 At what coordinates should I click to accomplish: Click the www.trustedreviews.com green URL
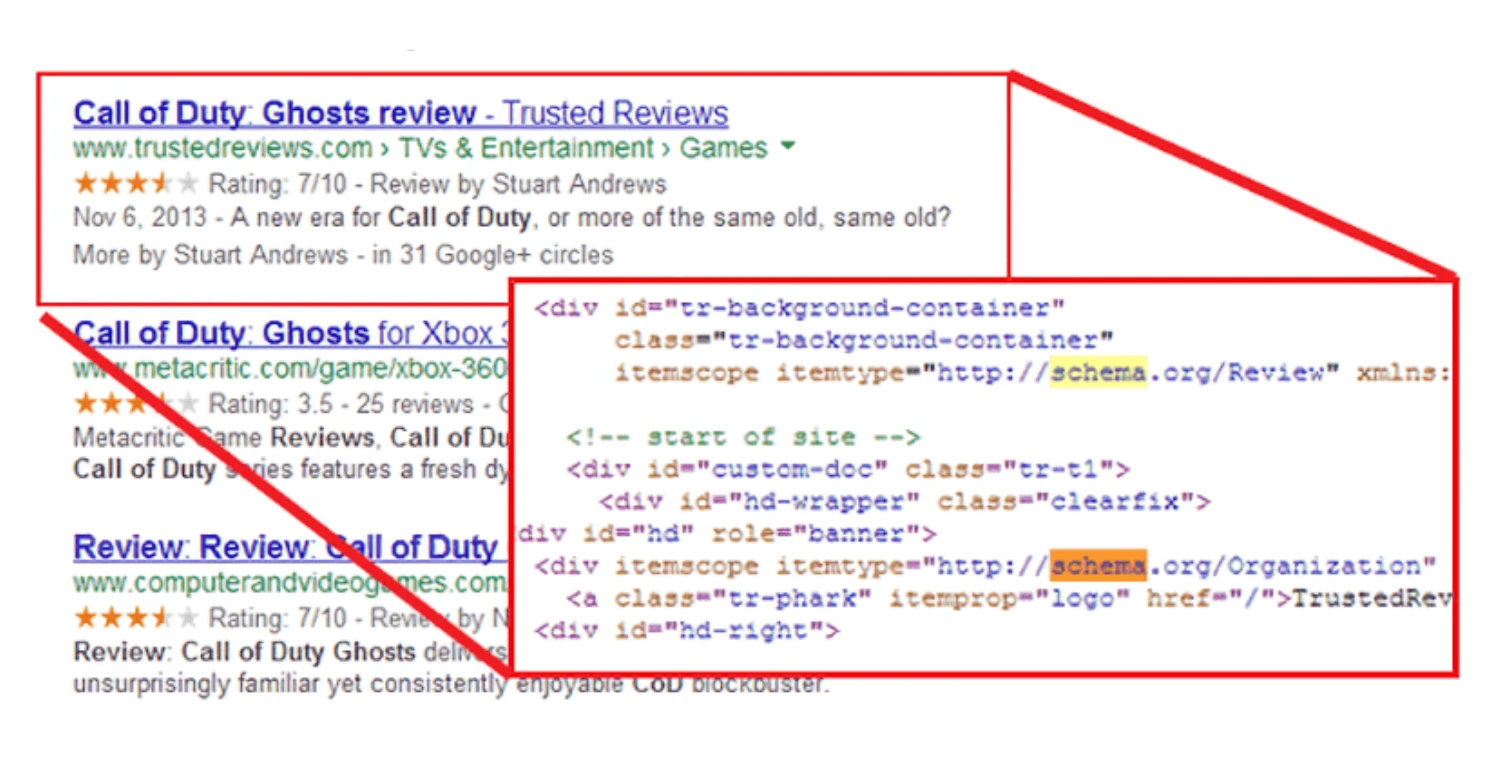click(x=223, y=148)
